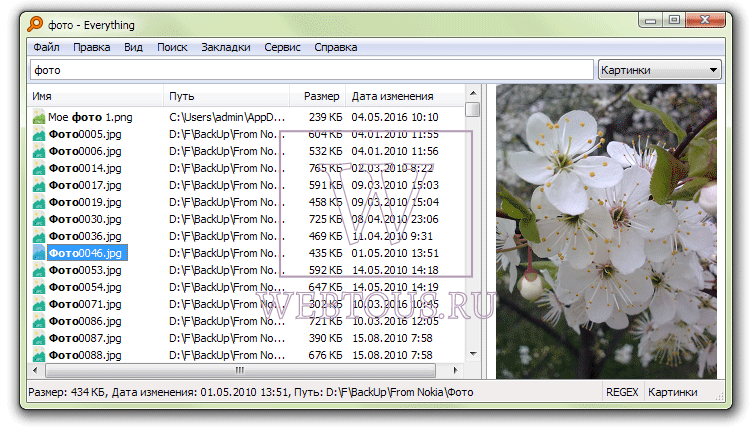Click the icon of selected Фото0046.jpg
Image resolution: width=752 pixels, height=427 pixels.
38,253
